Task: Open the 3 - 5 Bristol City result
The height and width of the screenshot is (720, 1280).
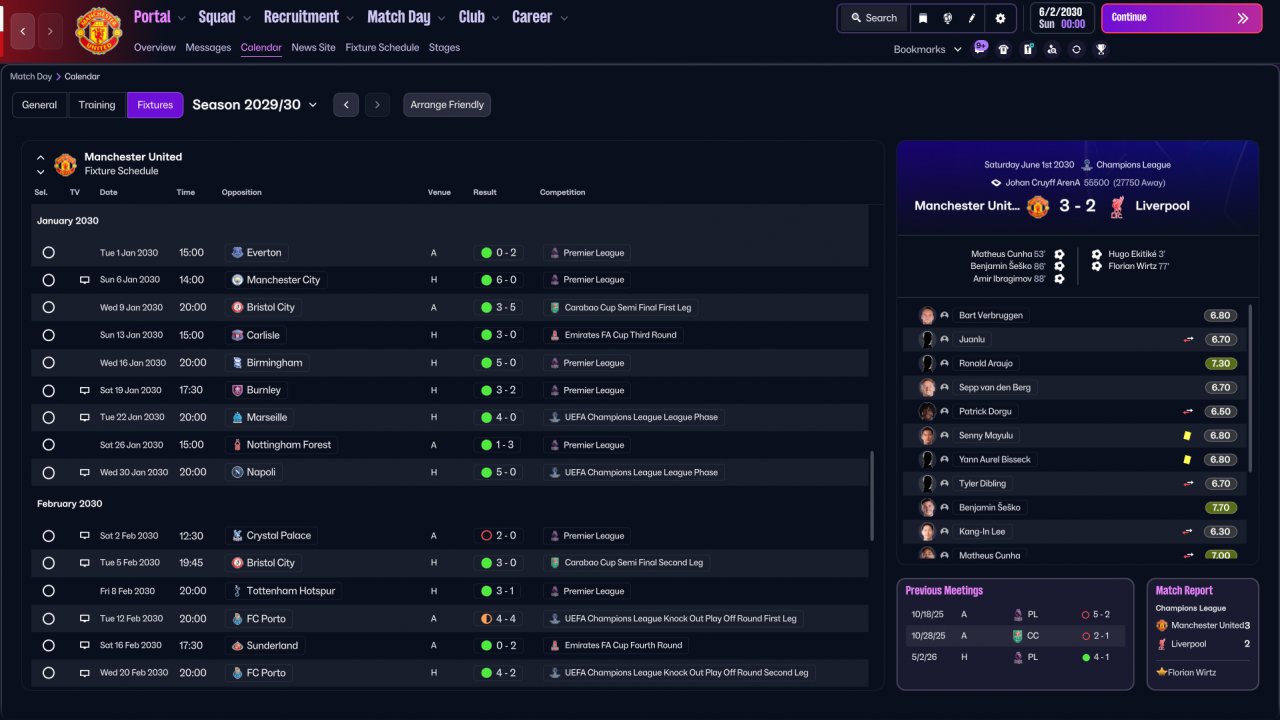Action: 498,307
